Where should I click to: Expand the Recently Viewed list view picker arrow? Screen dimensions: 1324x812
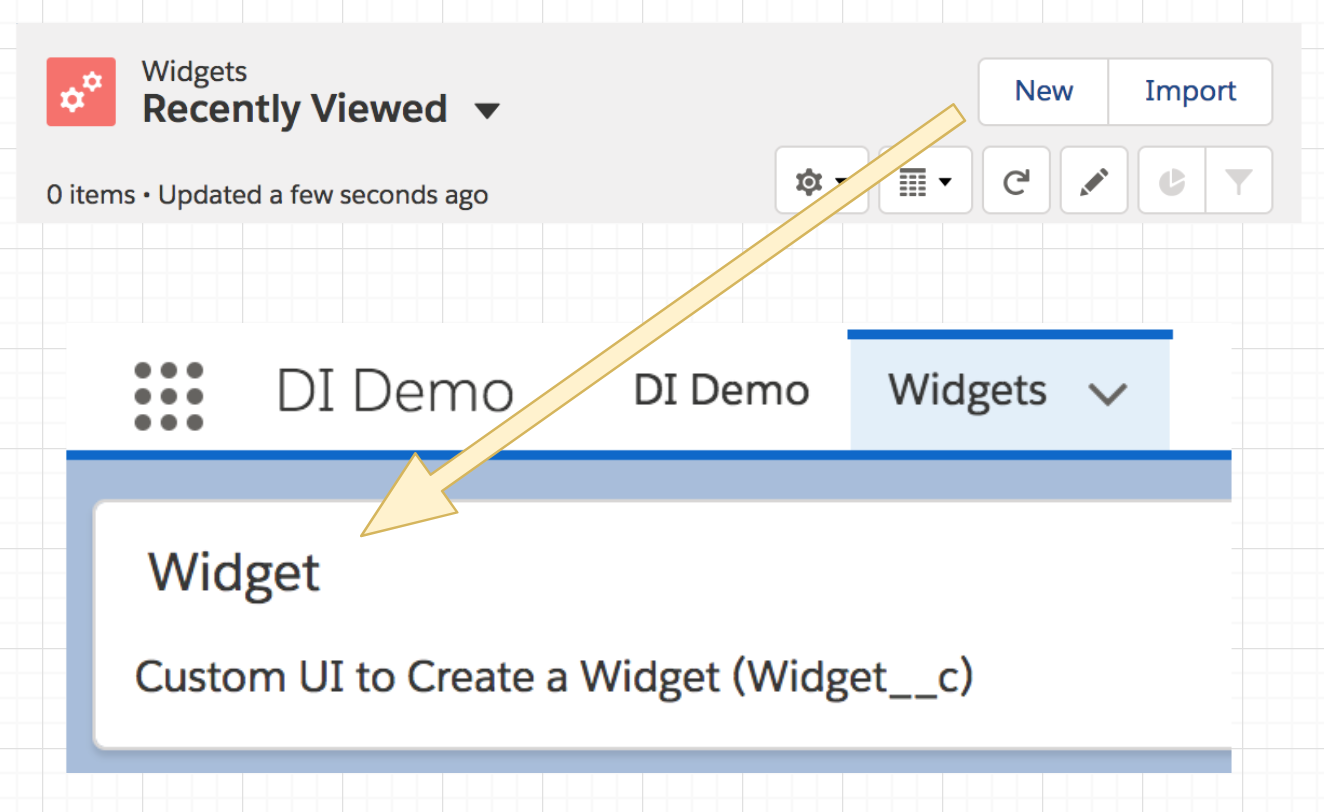(487, 110)
